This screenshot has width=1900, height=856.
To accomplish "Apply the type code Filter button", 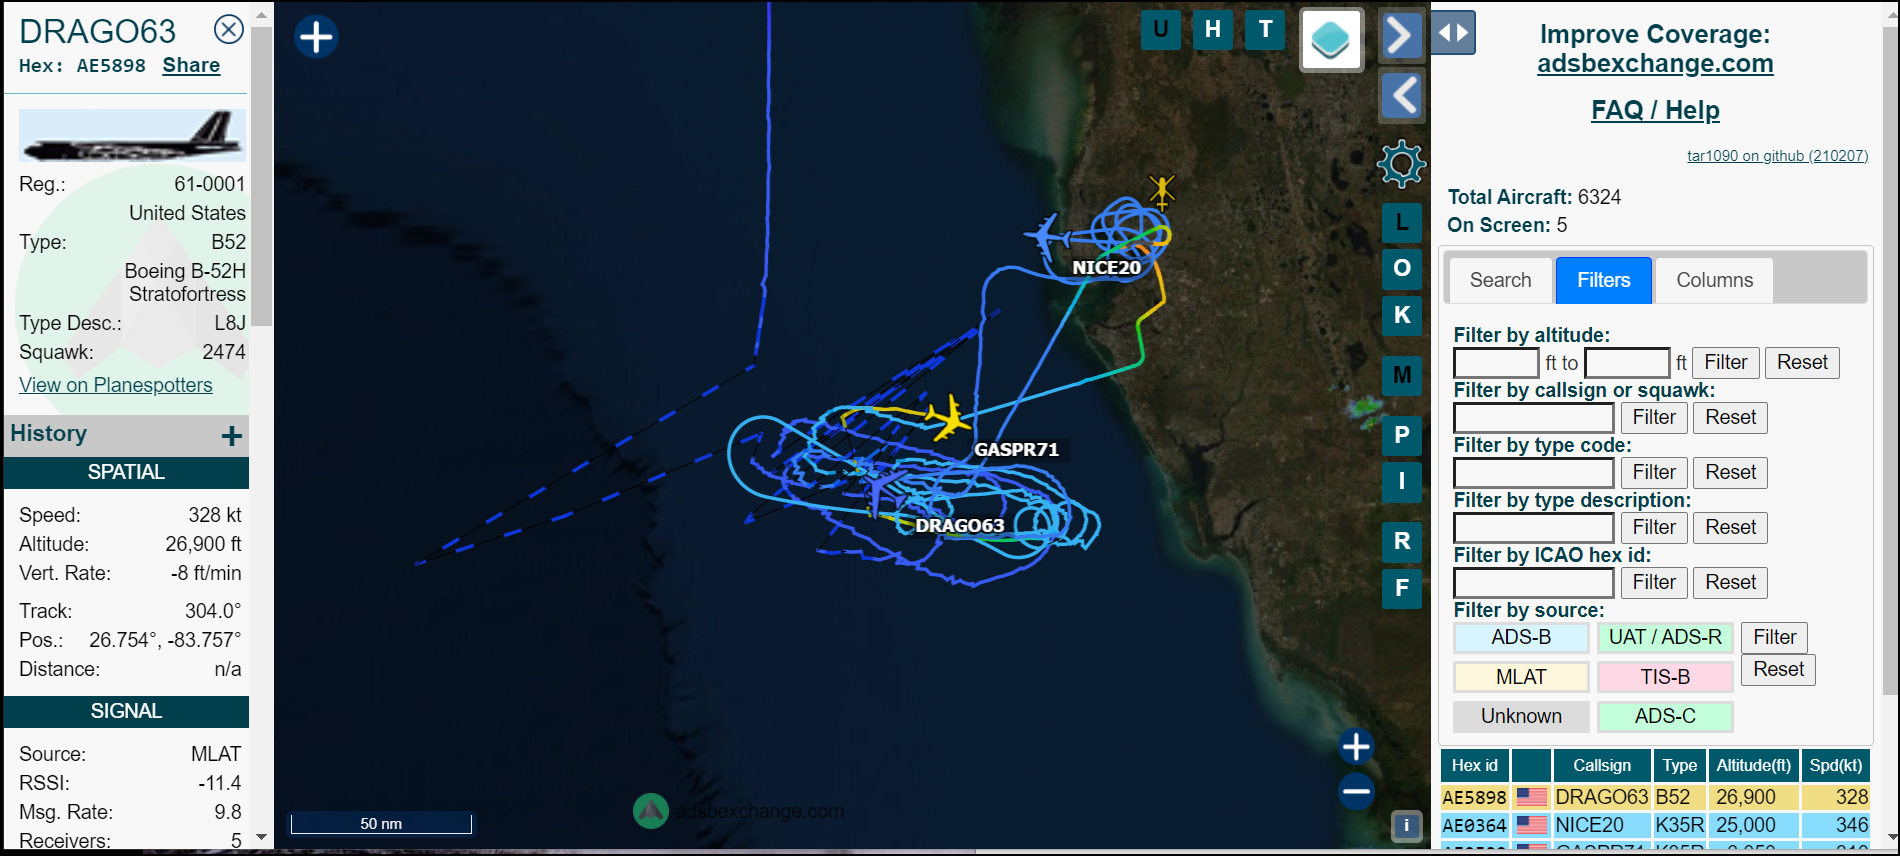I will 1654,472.
